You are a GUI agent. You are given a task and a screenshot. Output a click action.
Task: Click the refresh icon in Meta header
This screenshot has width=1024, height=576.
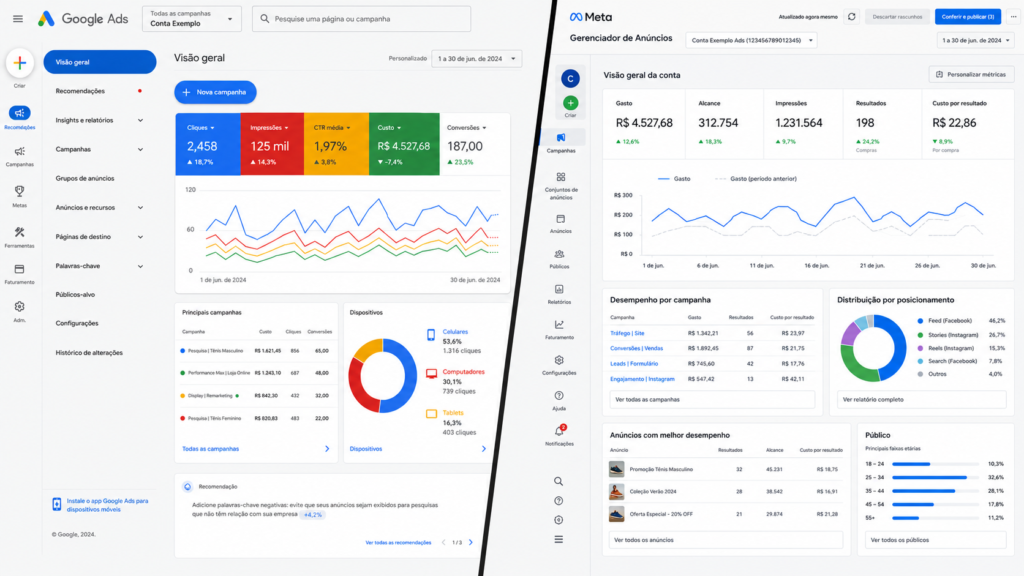[x=852, y=17]
